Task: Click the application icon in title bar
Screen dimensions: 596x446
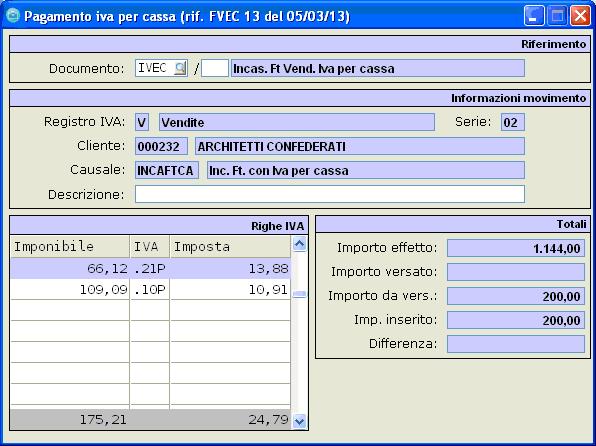Action: [x=13, y=16]
